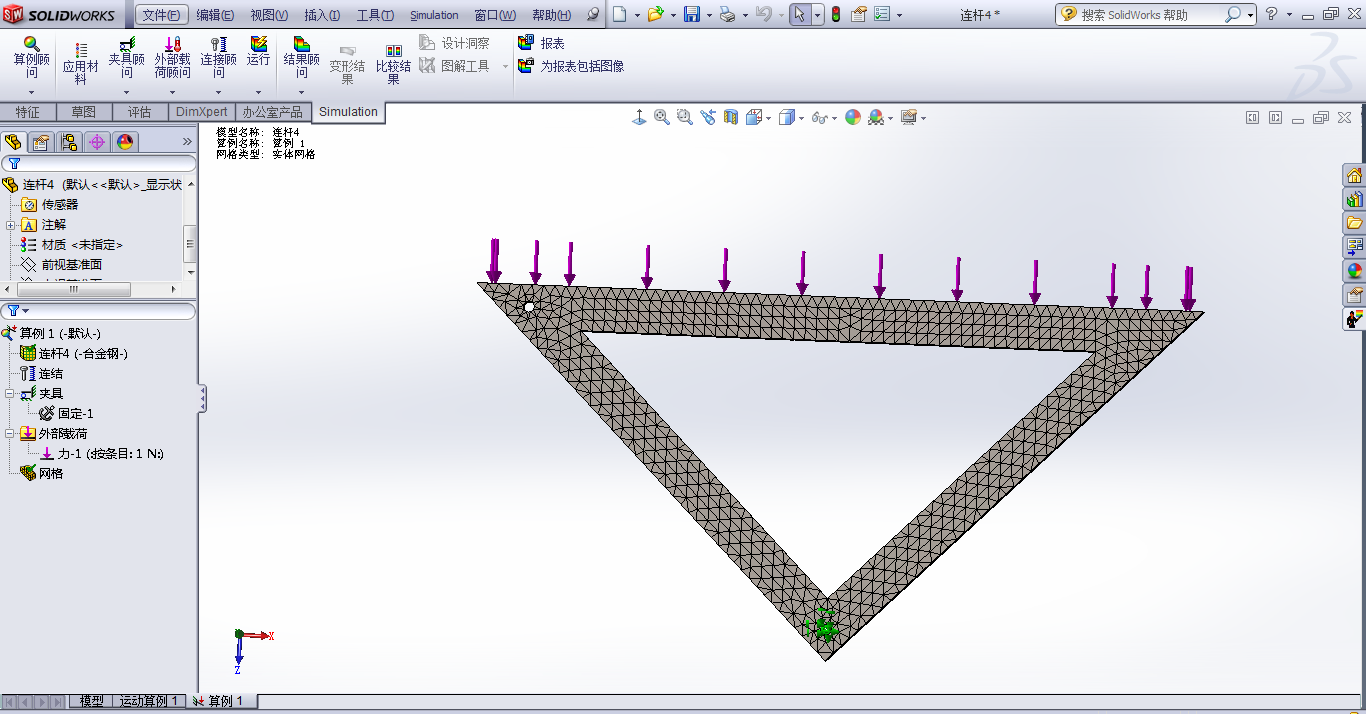This screenshot has width=1366, height=714.
Task: Open the 结果顾问 results advisor
Action: point(301,57)
